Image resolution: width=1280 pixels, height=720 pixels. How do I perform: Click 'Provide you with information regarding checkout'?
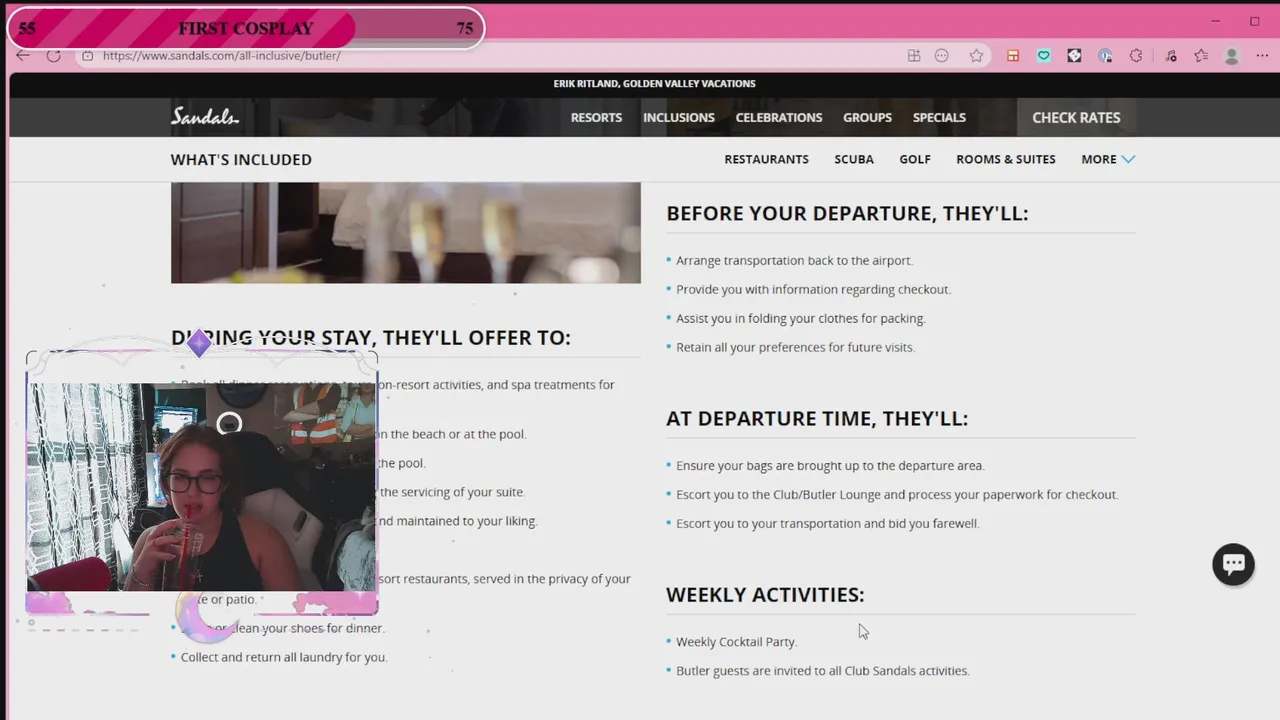click(813, 289)
